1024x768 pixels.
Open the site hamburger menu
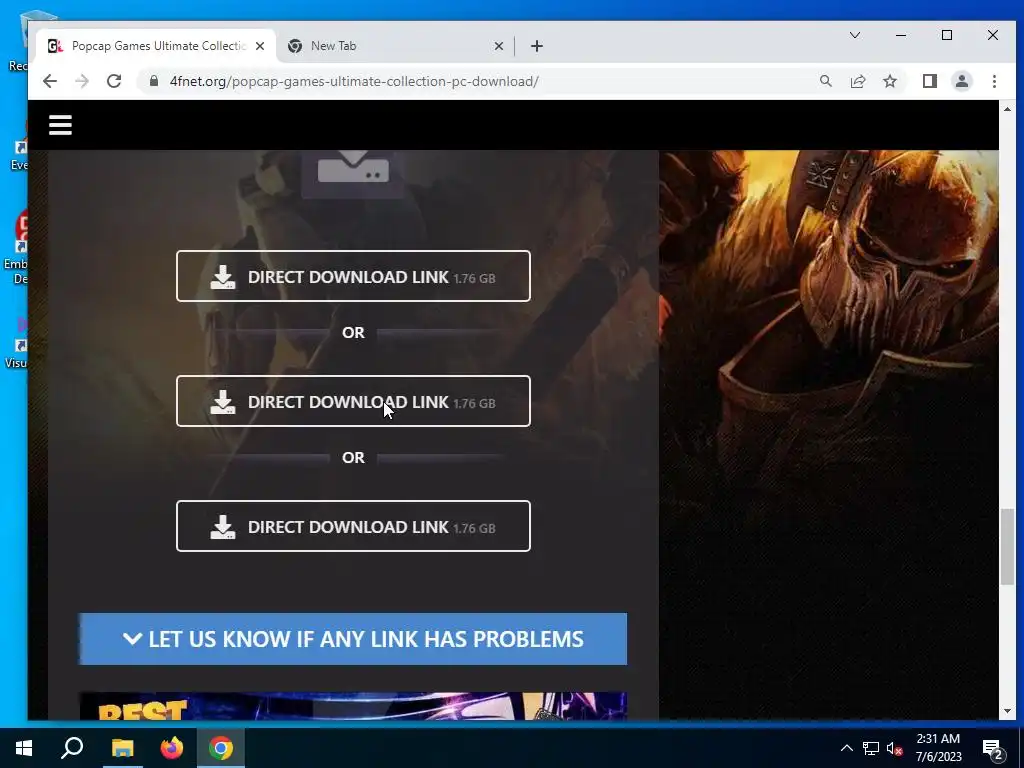[x=60, y=125]
